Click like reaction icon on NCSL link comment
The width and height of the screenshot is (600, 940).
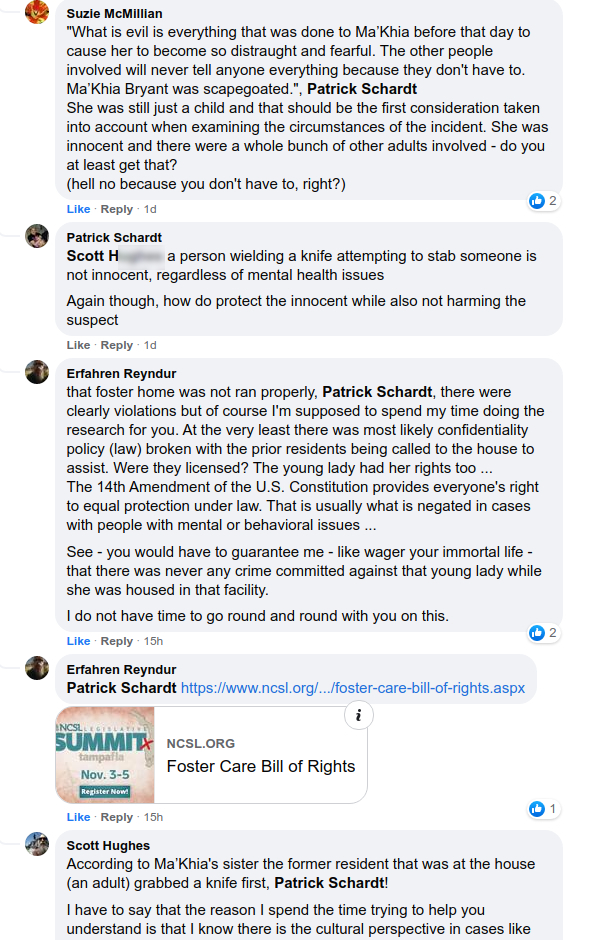(537, 809)
